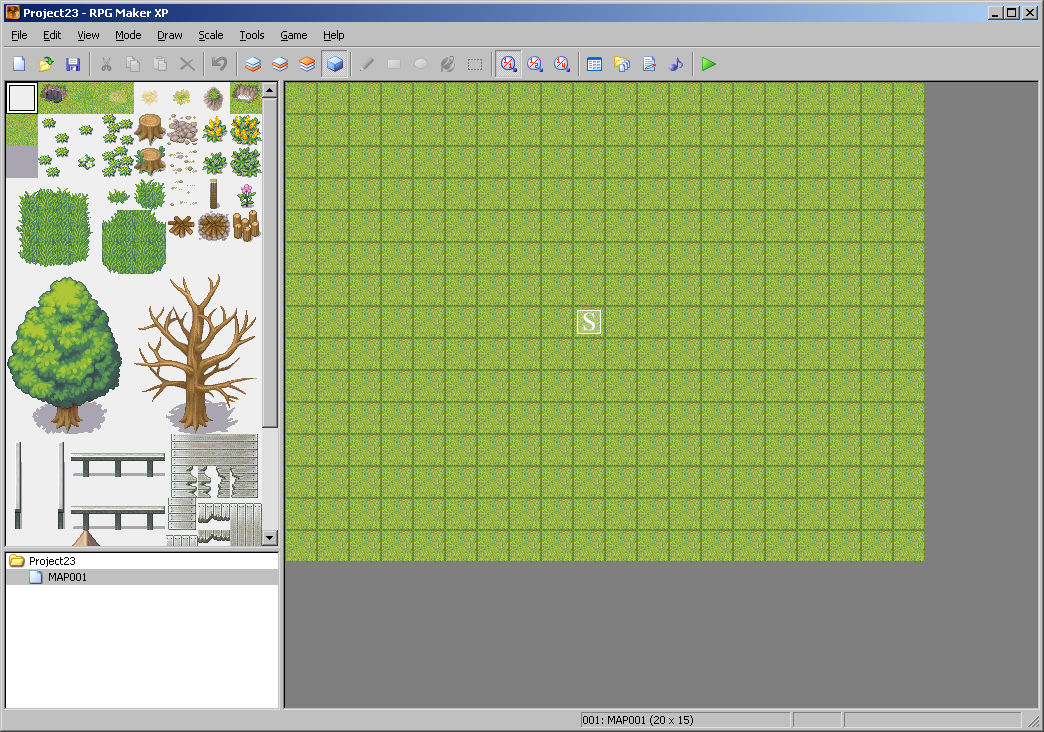Open the Materialbase folders icon
The image size is (1044, 732).
tap(622, 64)
